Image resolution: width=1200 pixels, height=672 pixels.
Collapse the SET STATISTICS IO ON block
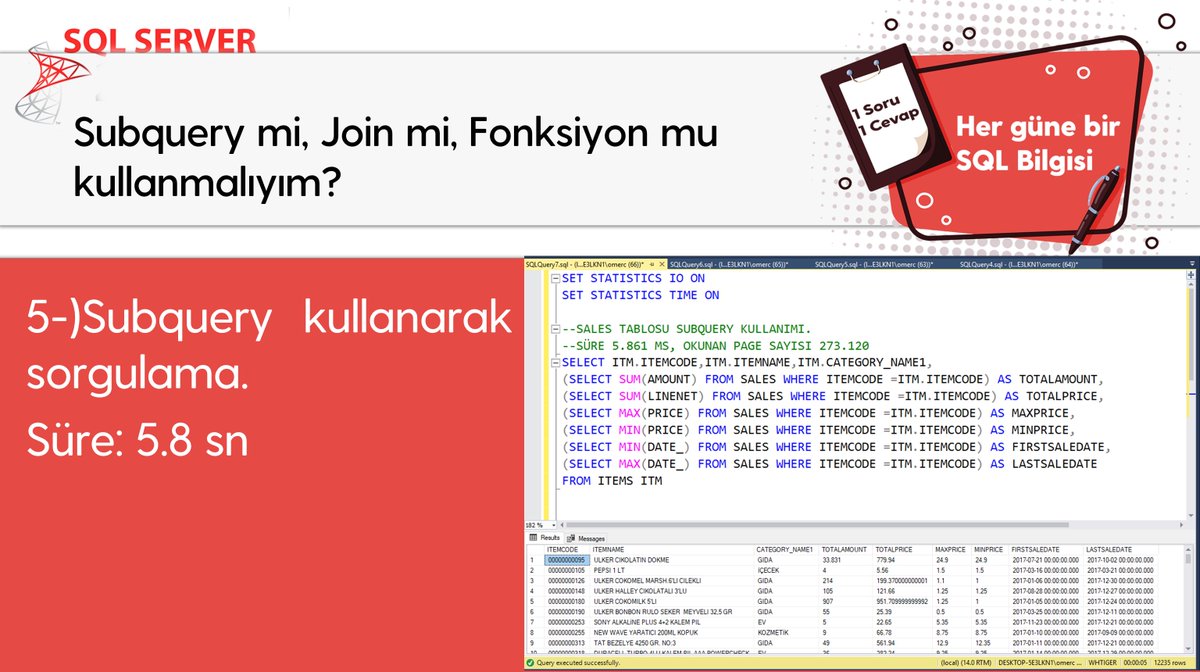click(556, 278)
